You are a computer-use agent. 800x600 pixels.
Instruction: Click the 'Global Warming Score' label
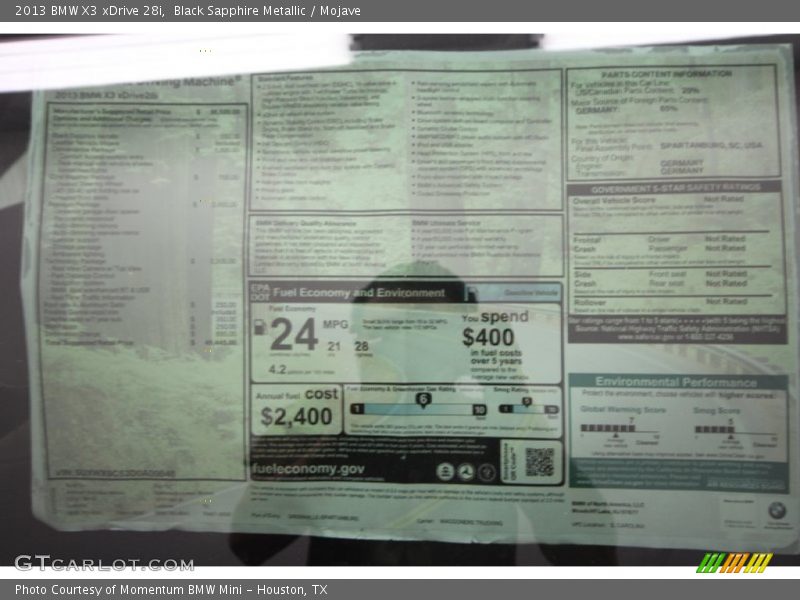(x=623, y=410)
